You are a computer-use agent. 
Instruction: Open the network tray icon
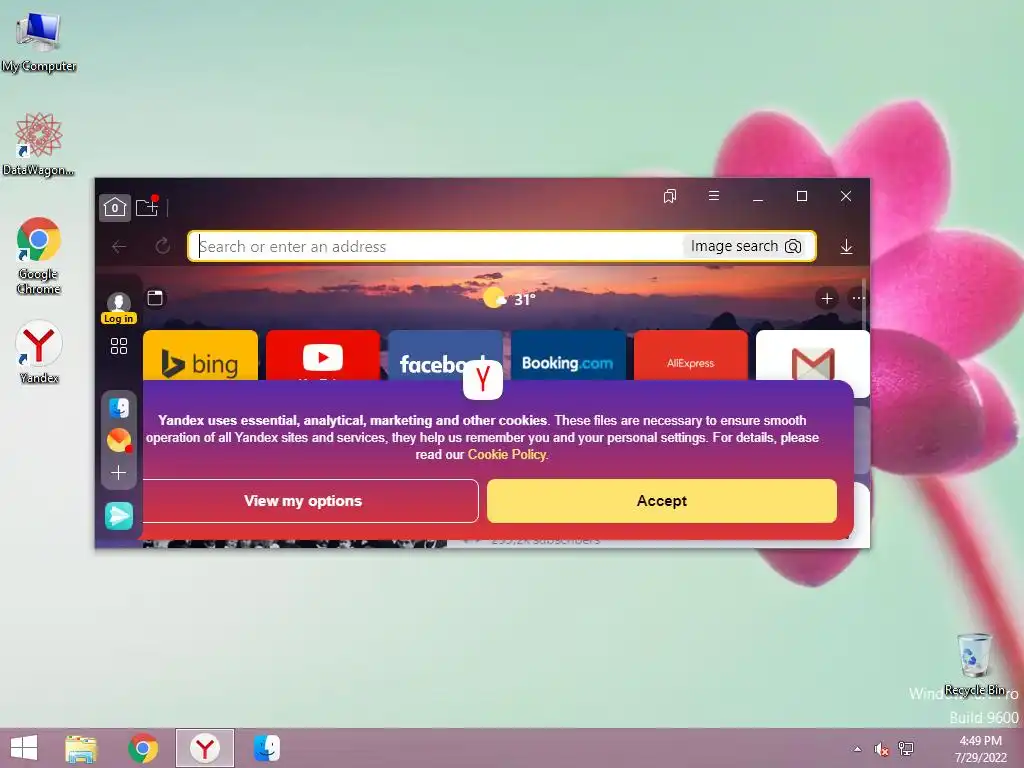906,748
